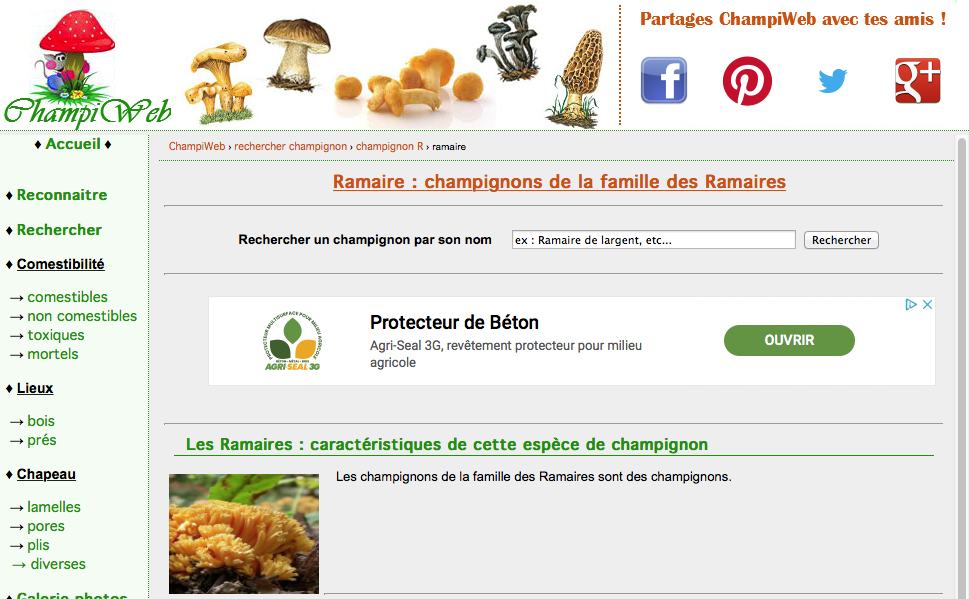Open the Pinterest share icon
This screenshot has width=969, height=599.
tap(747, 81)
